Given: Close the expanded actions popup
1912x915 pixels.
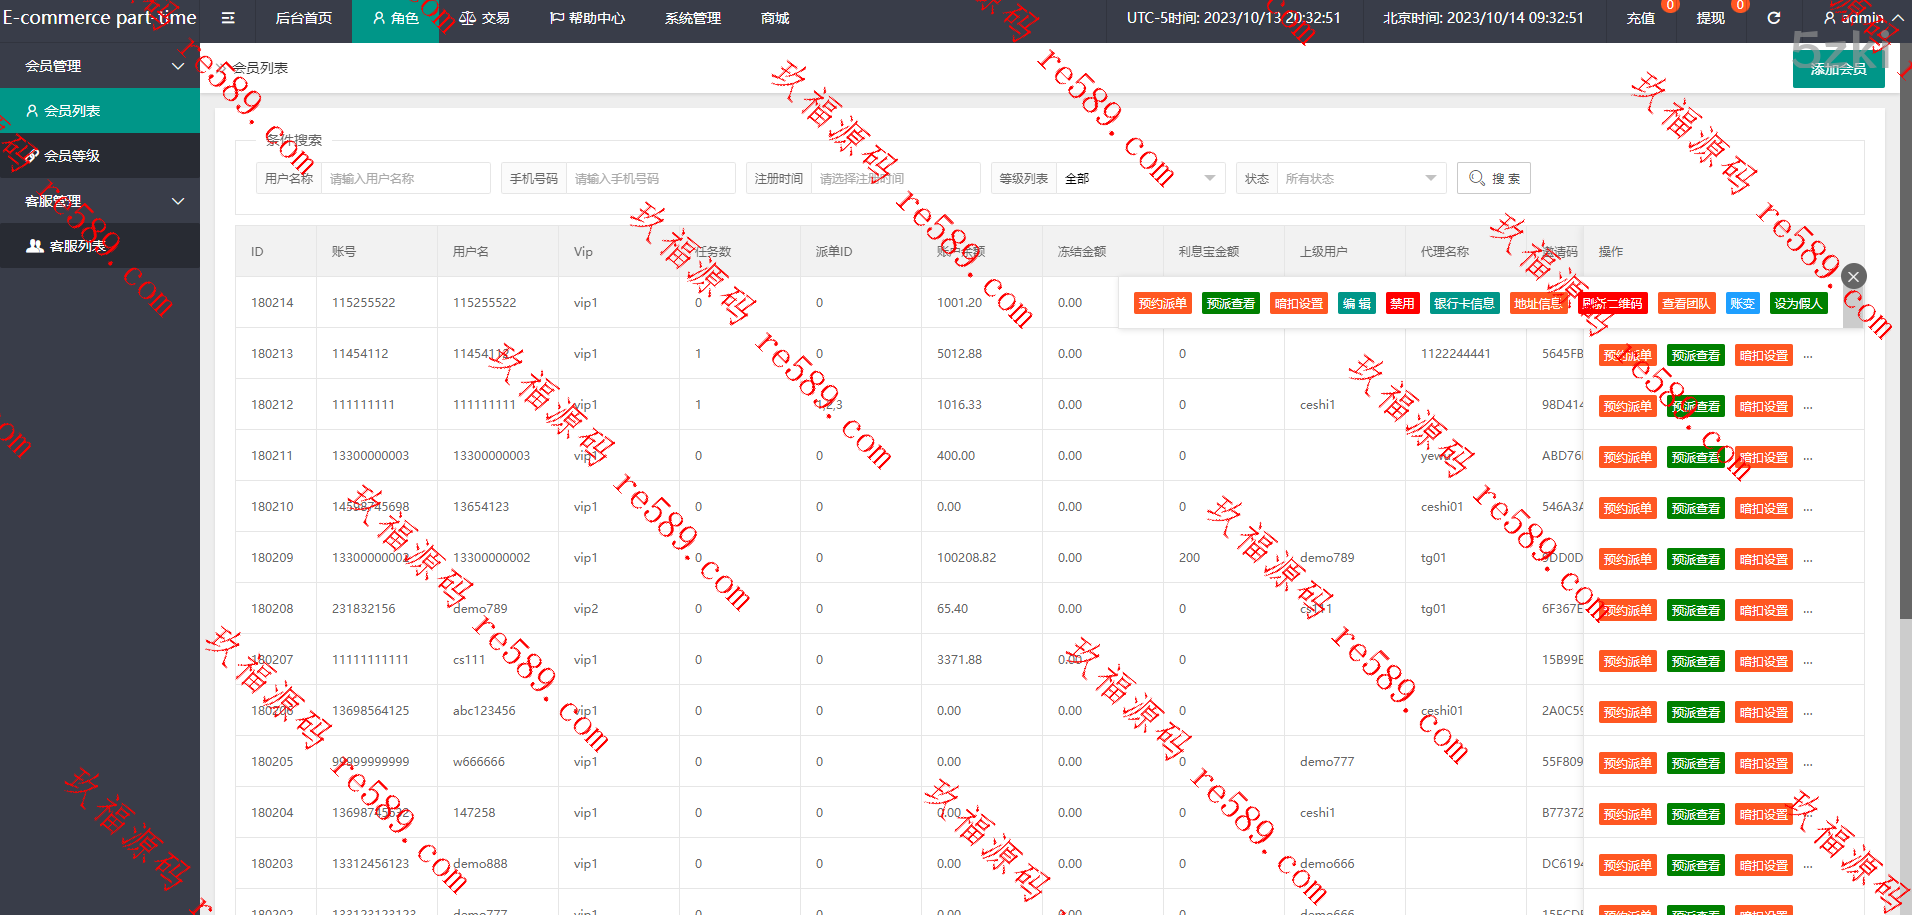Looking at the screenshot, I should (x=1853, y=276).
